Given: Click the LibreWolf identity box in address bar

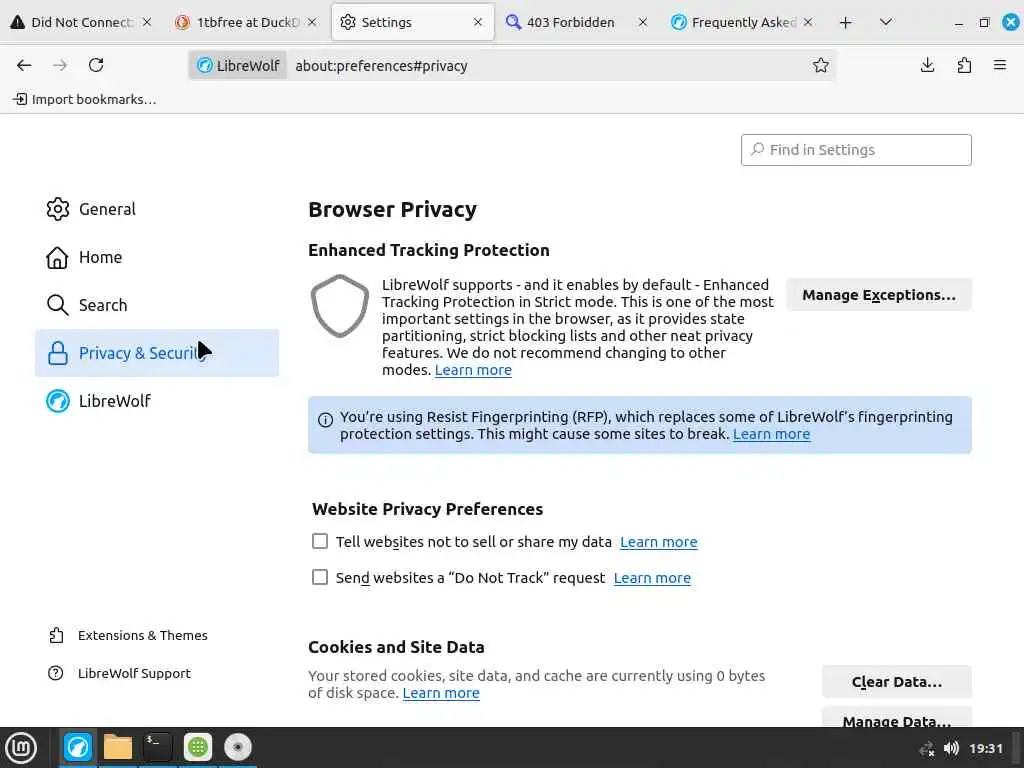Looking at the screenshot, I should click(x=238, y=66).
